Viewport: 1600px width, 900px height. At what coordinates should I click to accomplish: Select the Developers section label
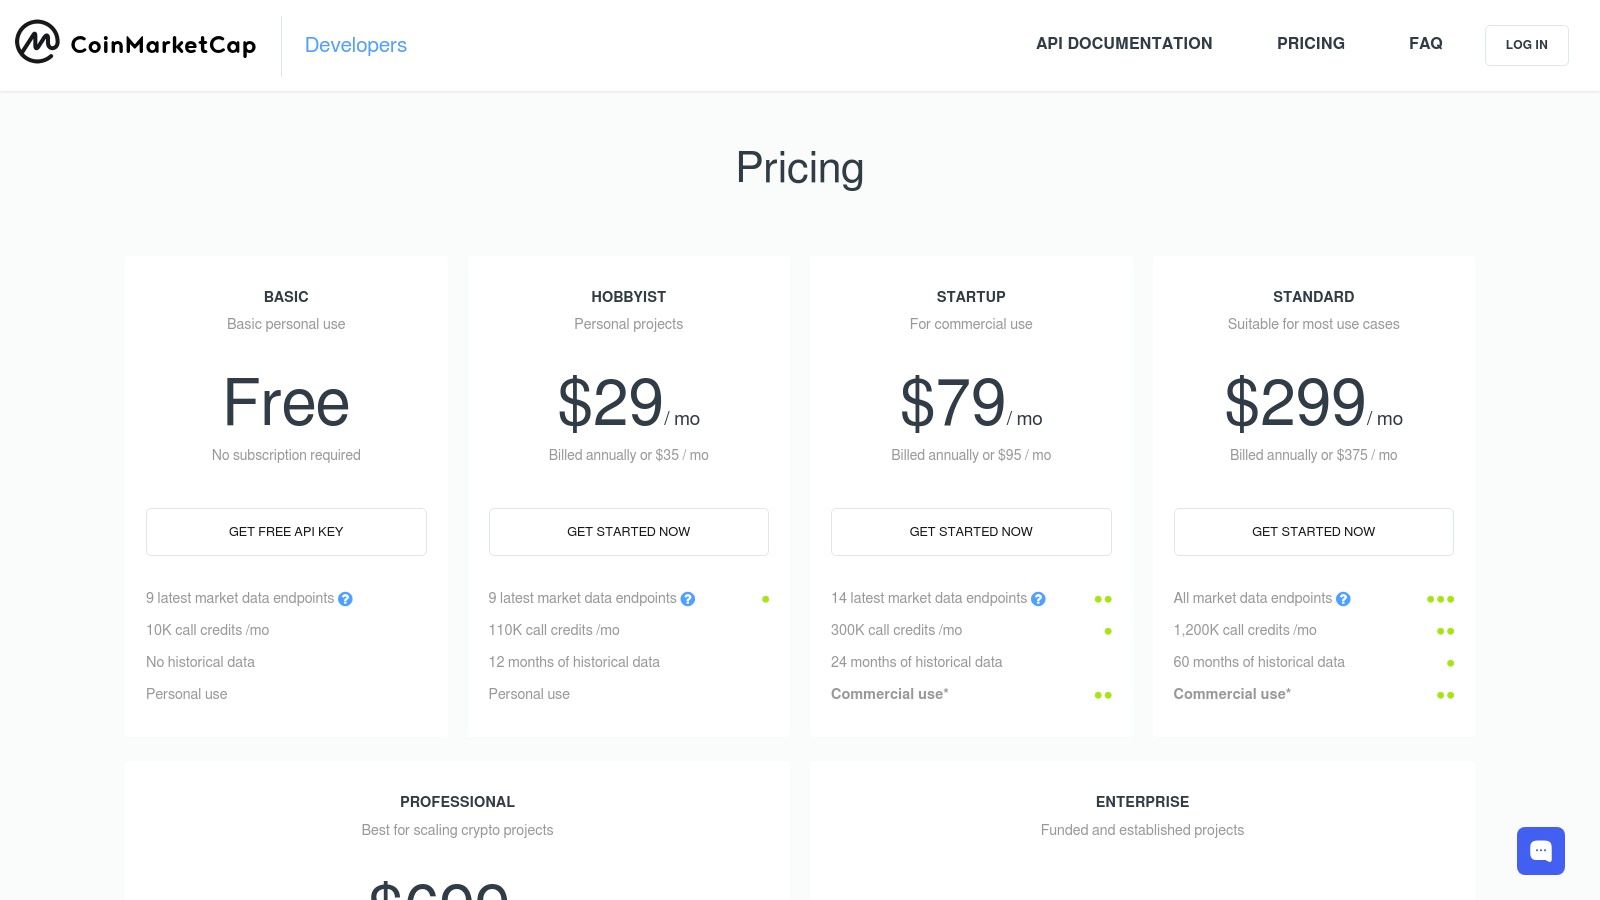[x=356, y=45]
